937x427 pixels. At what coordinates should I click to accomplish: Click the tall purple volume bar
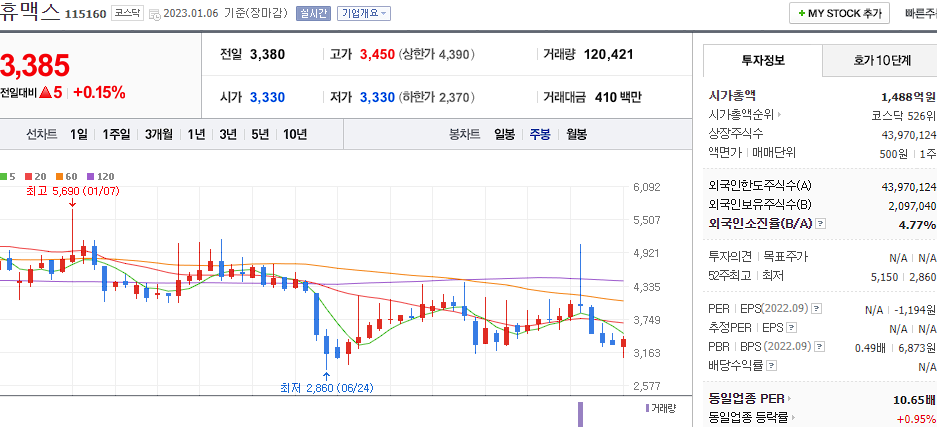tap(580, 414)
